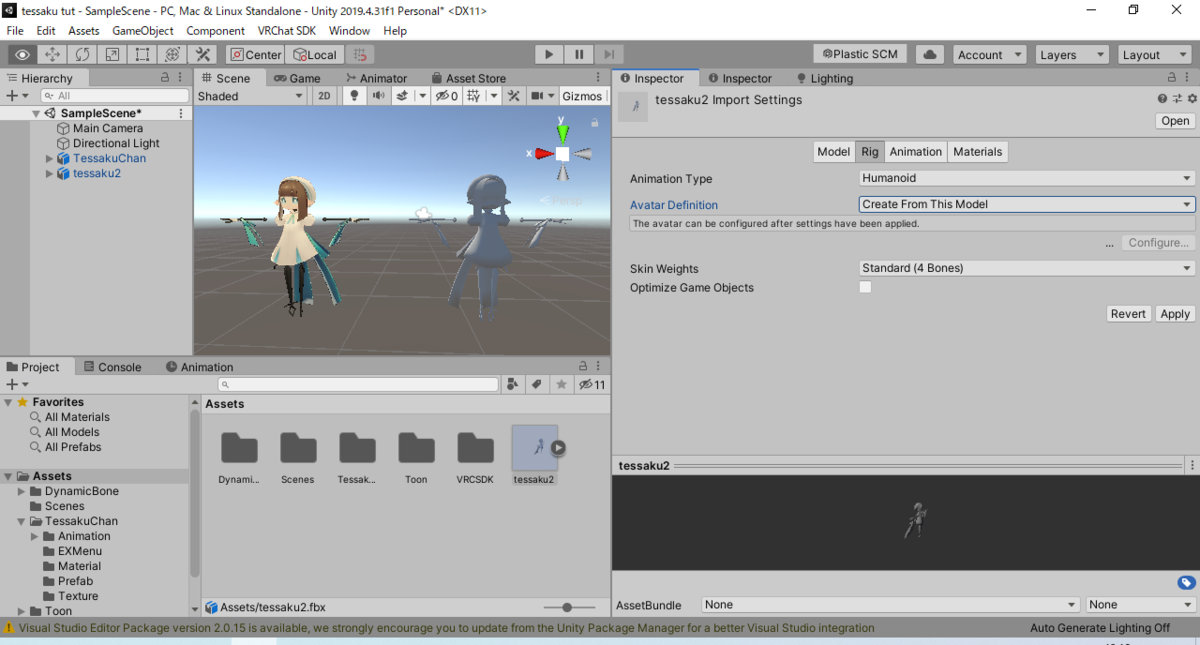1200x645 pixels.
Task: Select the Rect Transform tool
Action: (x=142, y=55)
